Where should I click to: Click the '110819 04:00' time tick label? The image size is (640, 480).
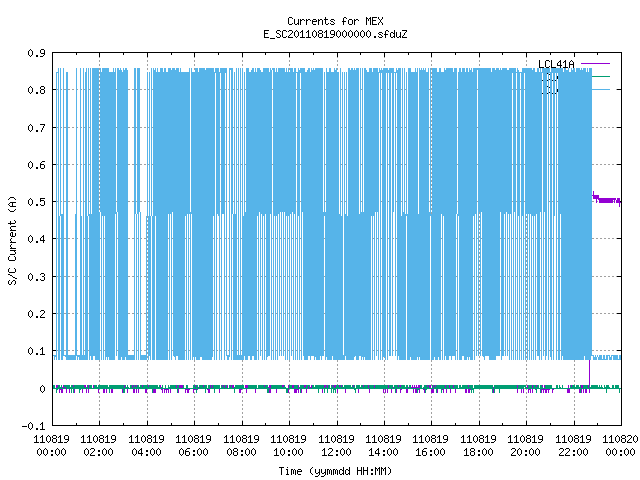coord(147,446)
